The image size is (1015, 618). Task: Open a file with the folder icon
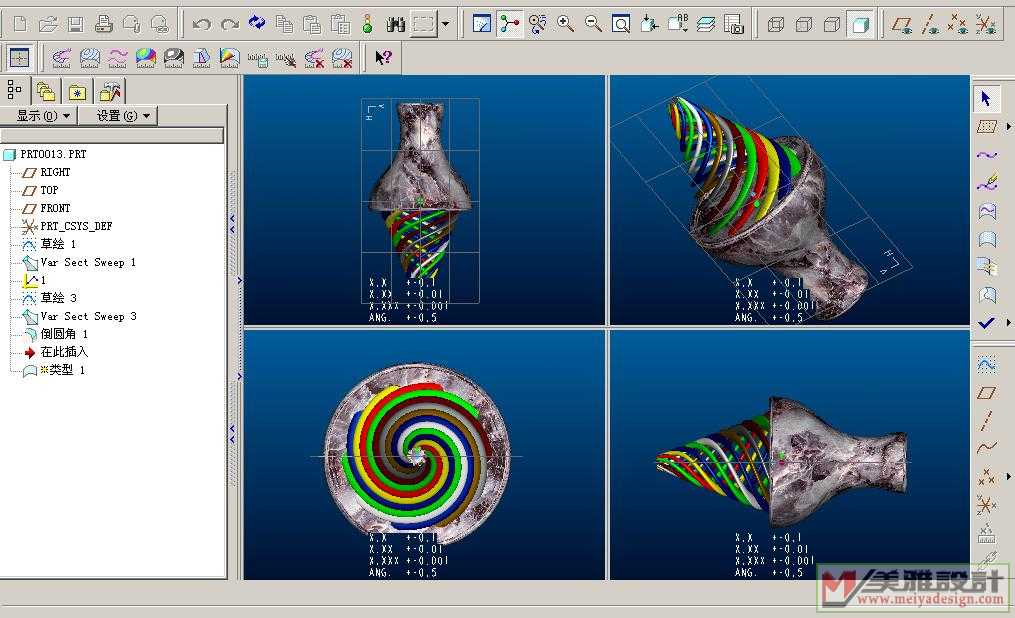pyautogui.click(x=48, y=25)
